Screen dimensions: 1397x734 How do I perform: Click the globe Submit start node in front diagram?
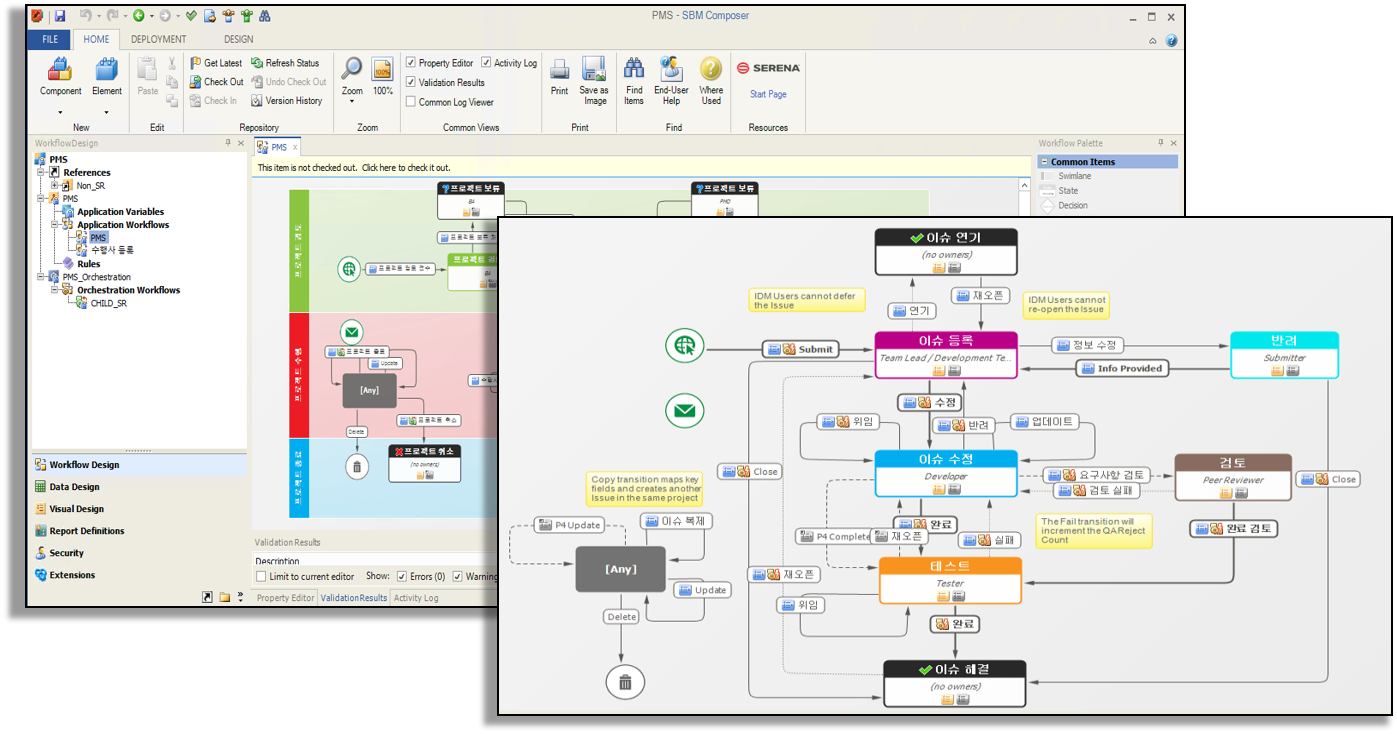pyautogui.click(x=685, y=346)
